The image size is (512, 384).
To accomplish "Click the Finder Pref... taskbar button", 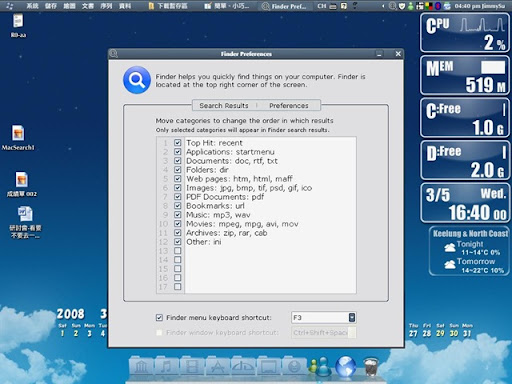I will click(x=285, y=6).
